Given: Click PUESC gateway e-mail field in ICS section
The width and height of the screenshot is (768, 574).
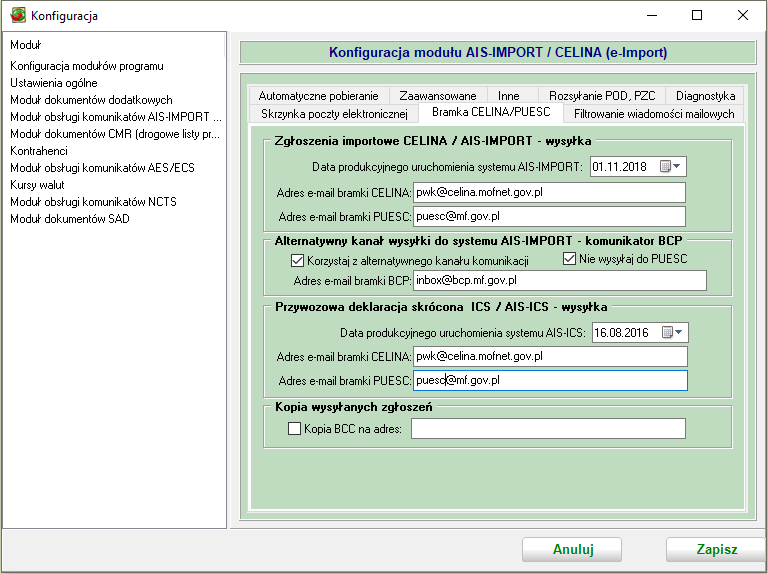Looking at the screenshot, I should pyautogui.click(x=550, y=381).
